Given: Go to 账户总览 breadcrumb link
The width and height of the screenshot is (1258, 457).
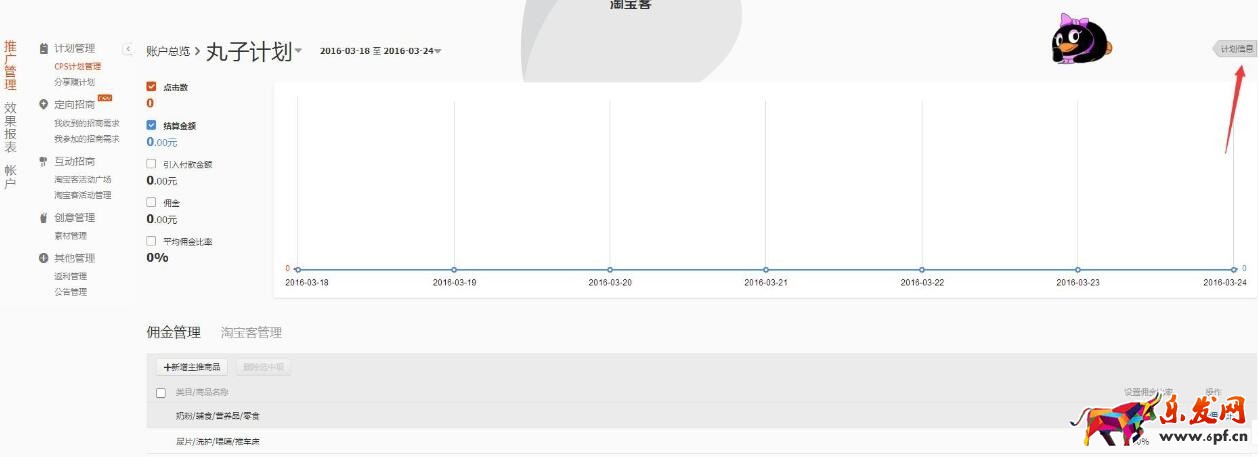Looking at the screenshot, I should point(167,51).
